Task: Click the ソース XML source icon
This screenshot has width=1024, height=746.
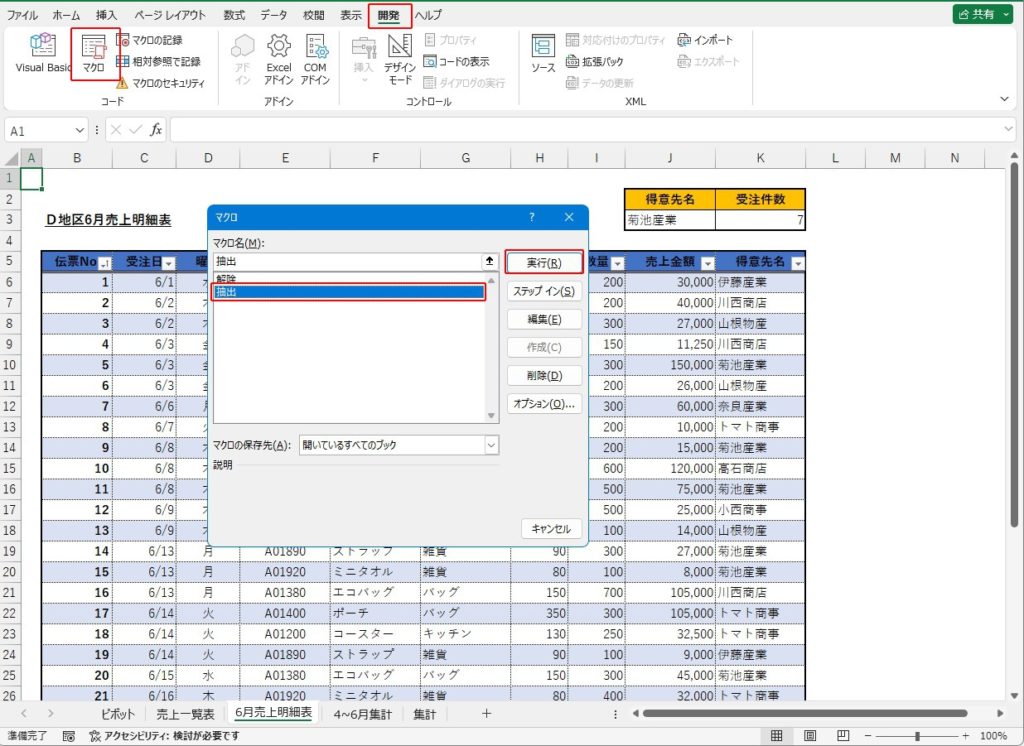Action: (543, 55)
